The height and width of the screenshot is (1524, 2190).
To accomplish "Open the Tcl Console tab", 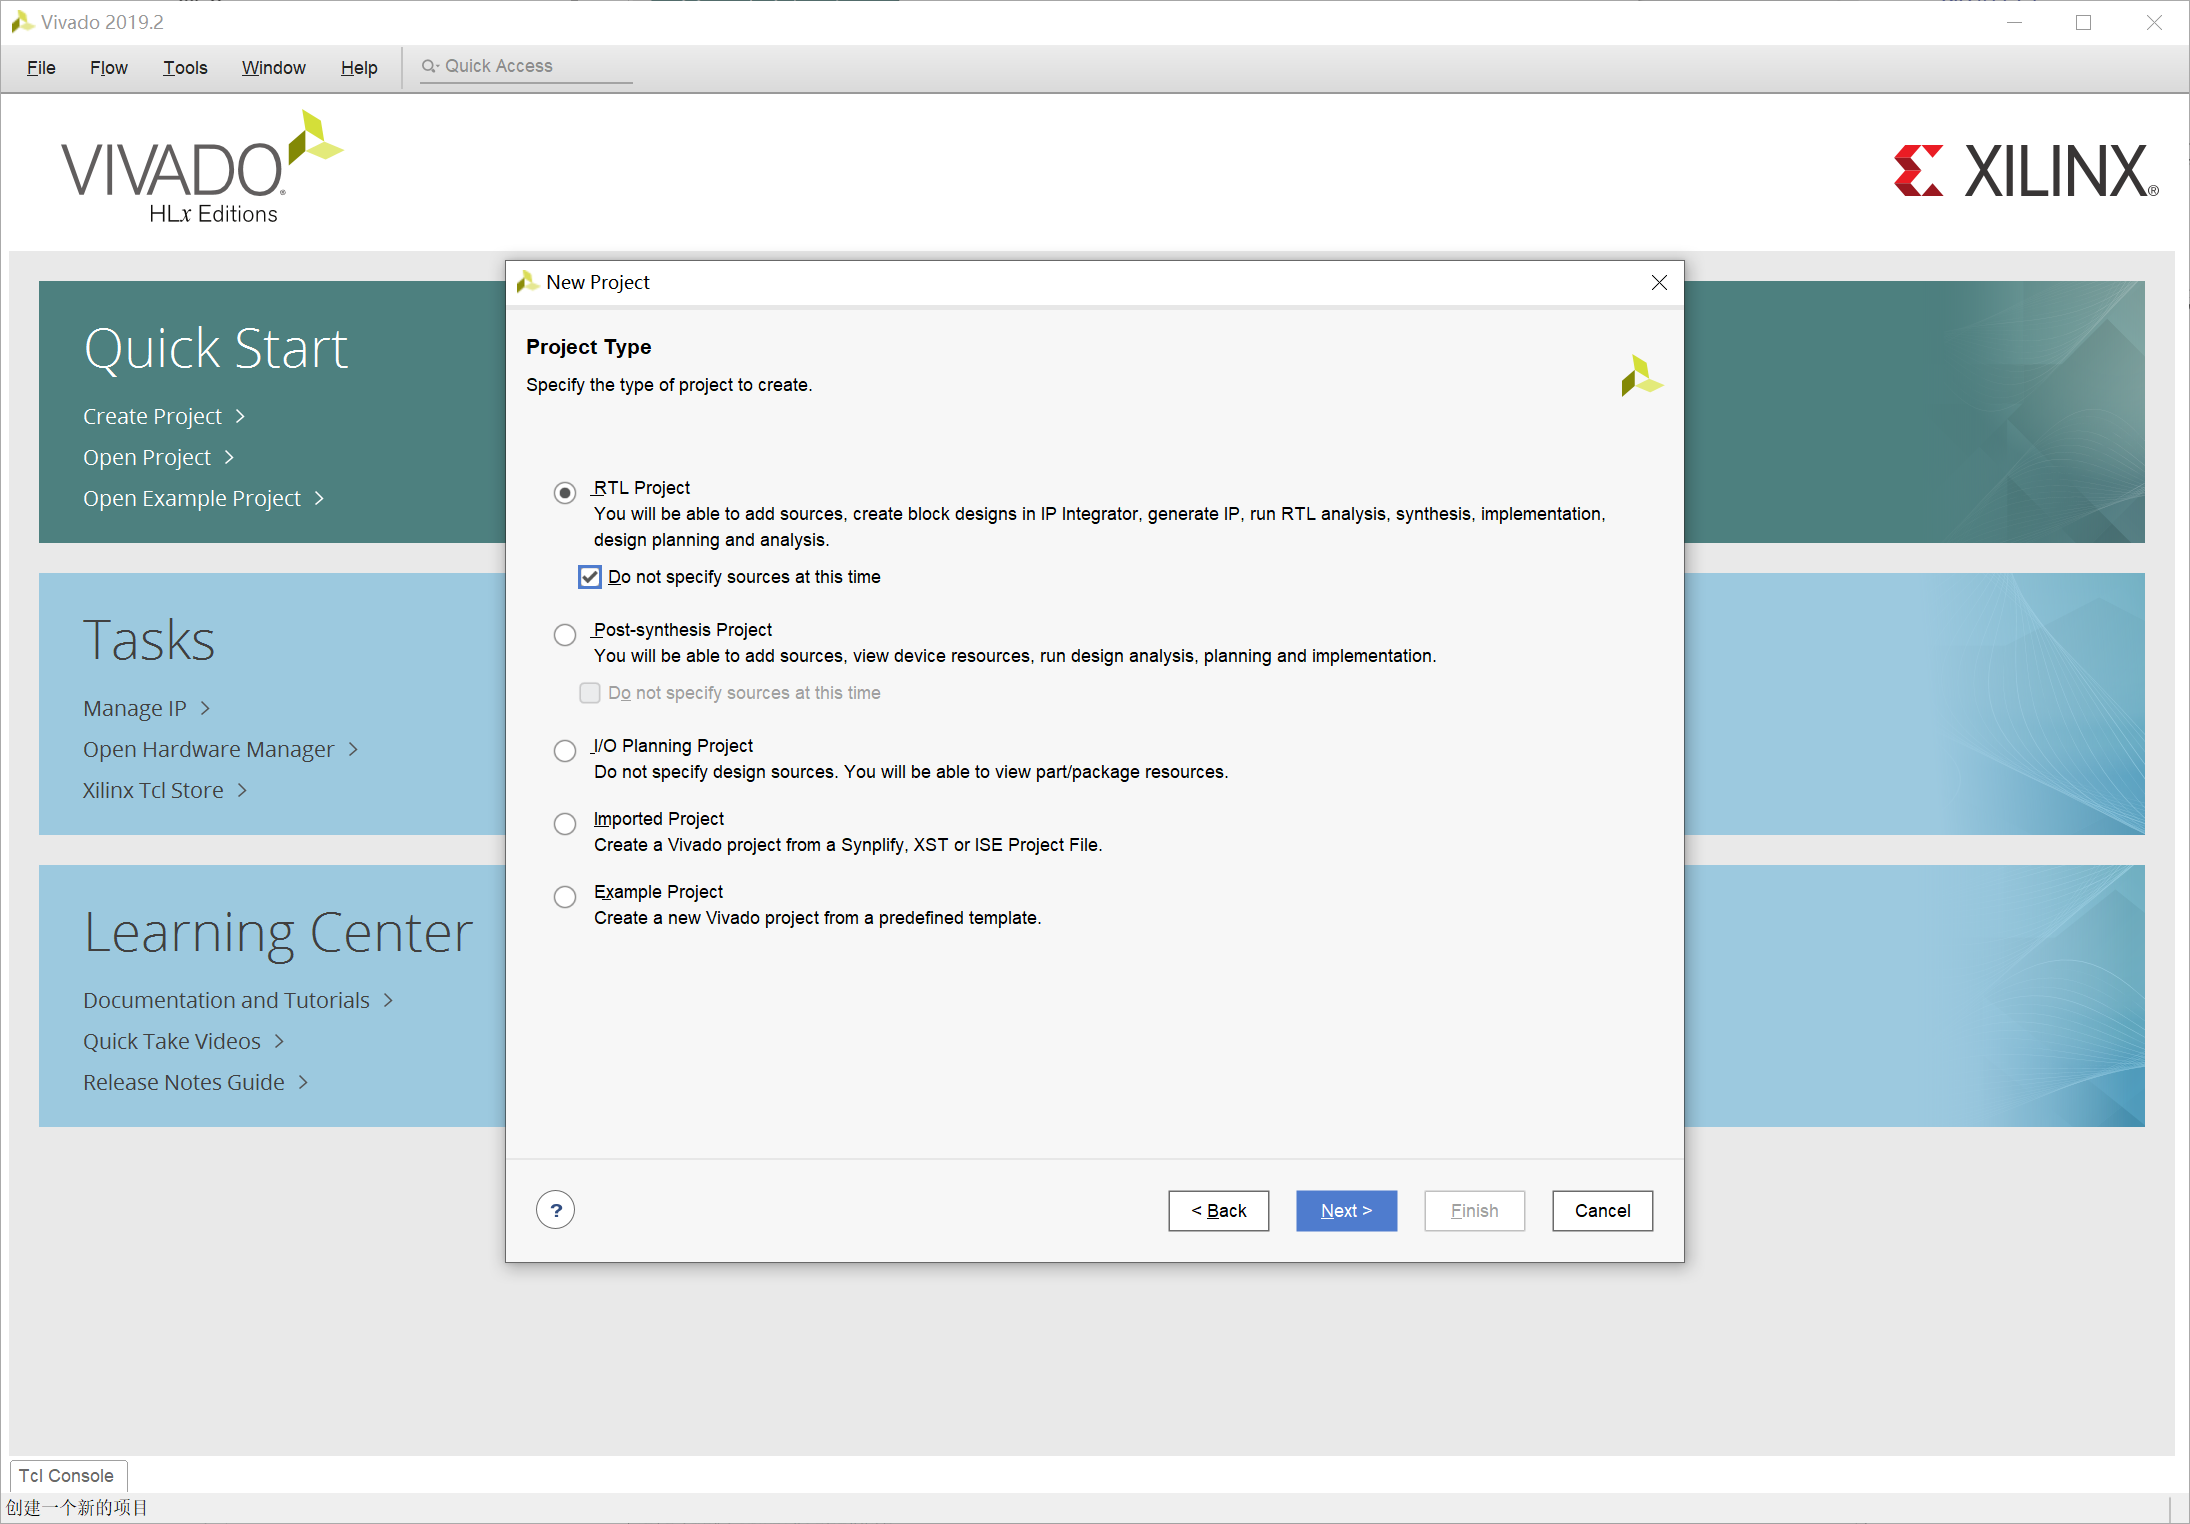I will pyautogui.click(x=66, y=1475).
